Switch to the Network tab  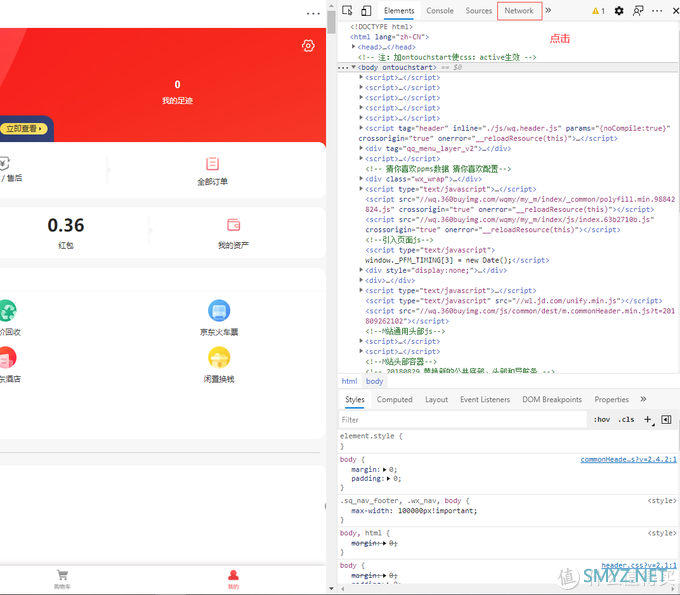click(519, 11)
